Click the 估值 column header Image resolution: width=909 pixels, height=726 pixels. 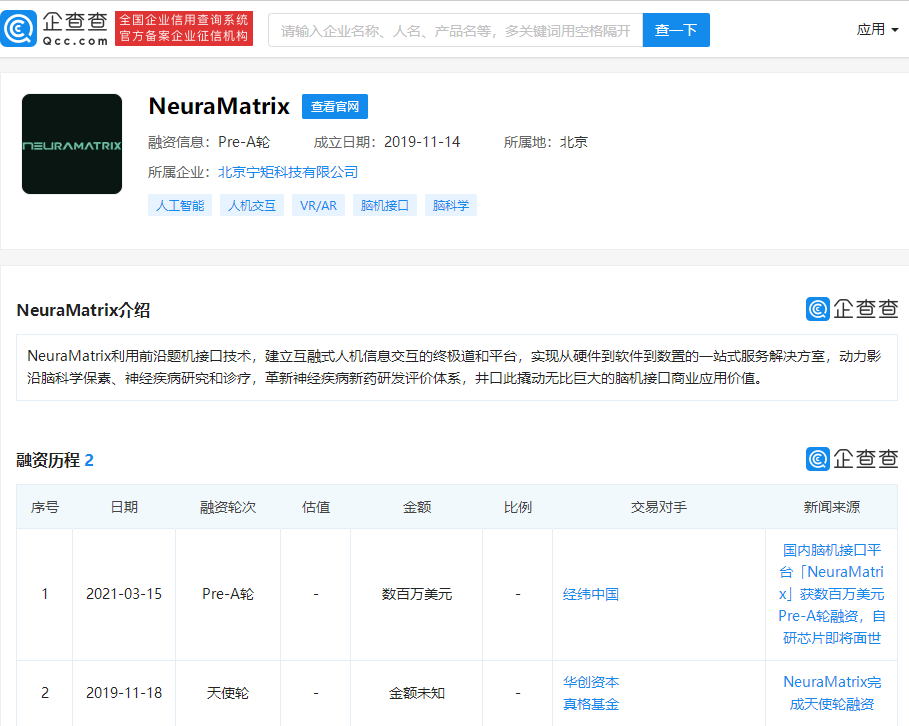click(x=316, y=507)
